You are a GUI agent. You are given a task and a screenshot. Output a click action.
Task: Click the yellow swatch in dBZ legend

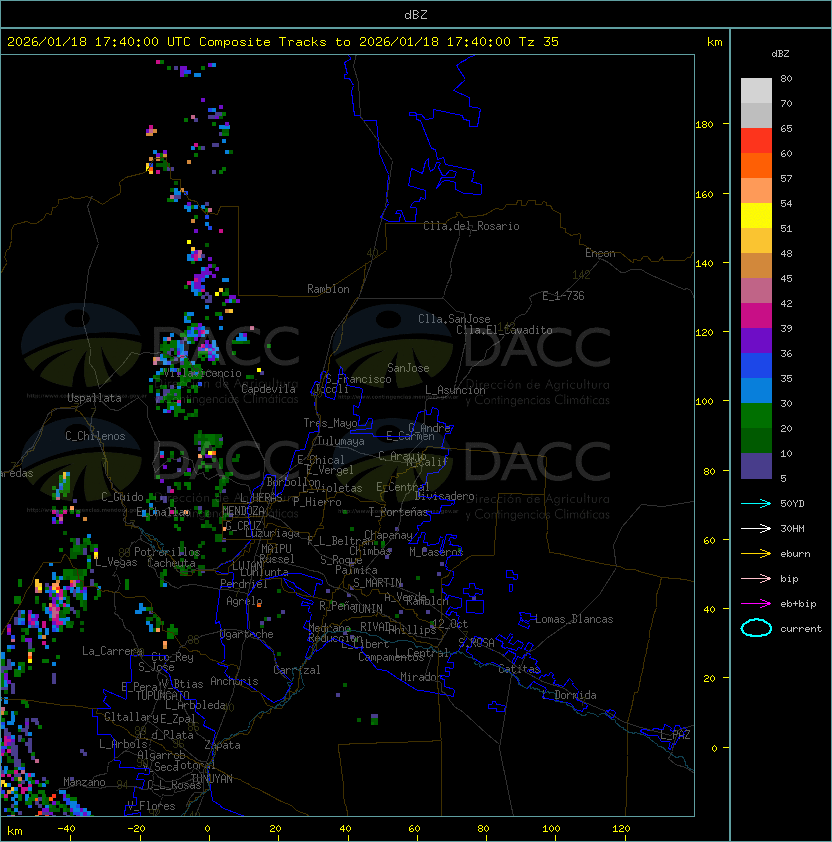click(x=756, y=215)
